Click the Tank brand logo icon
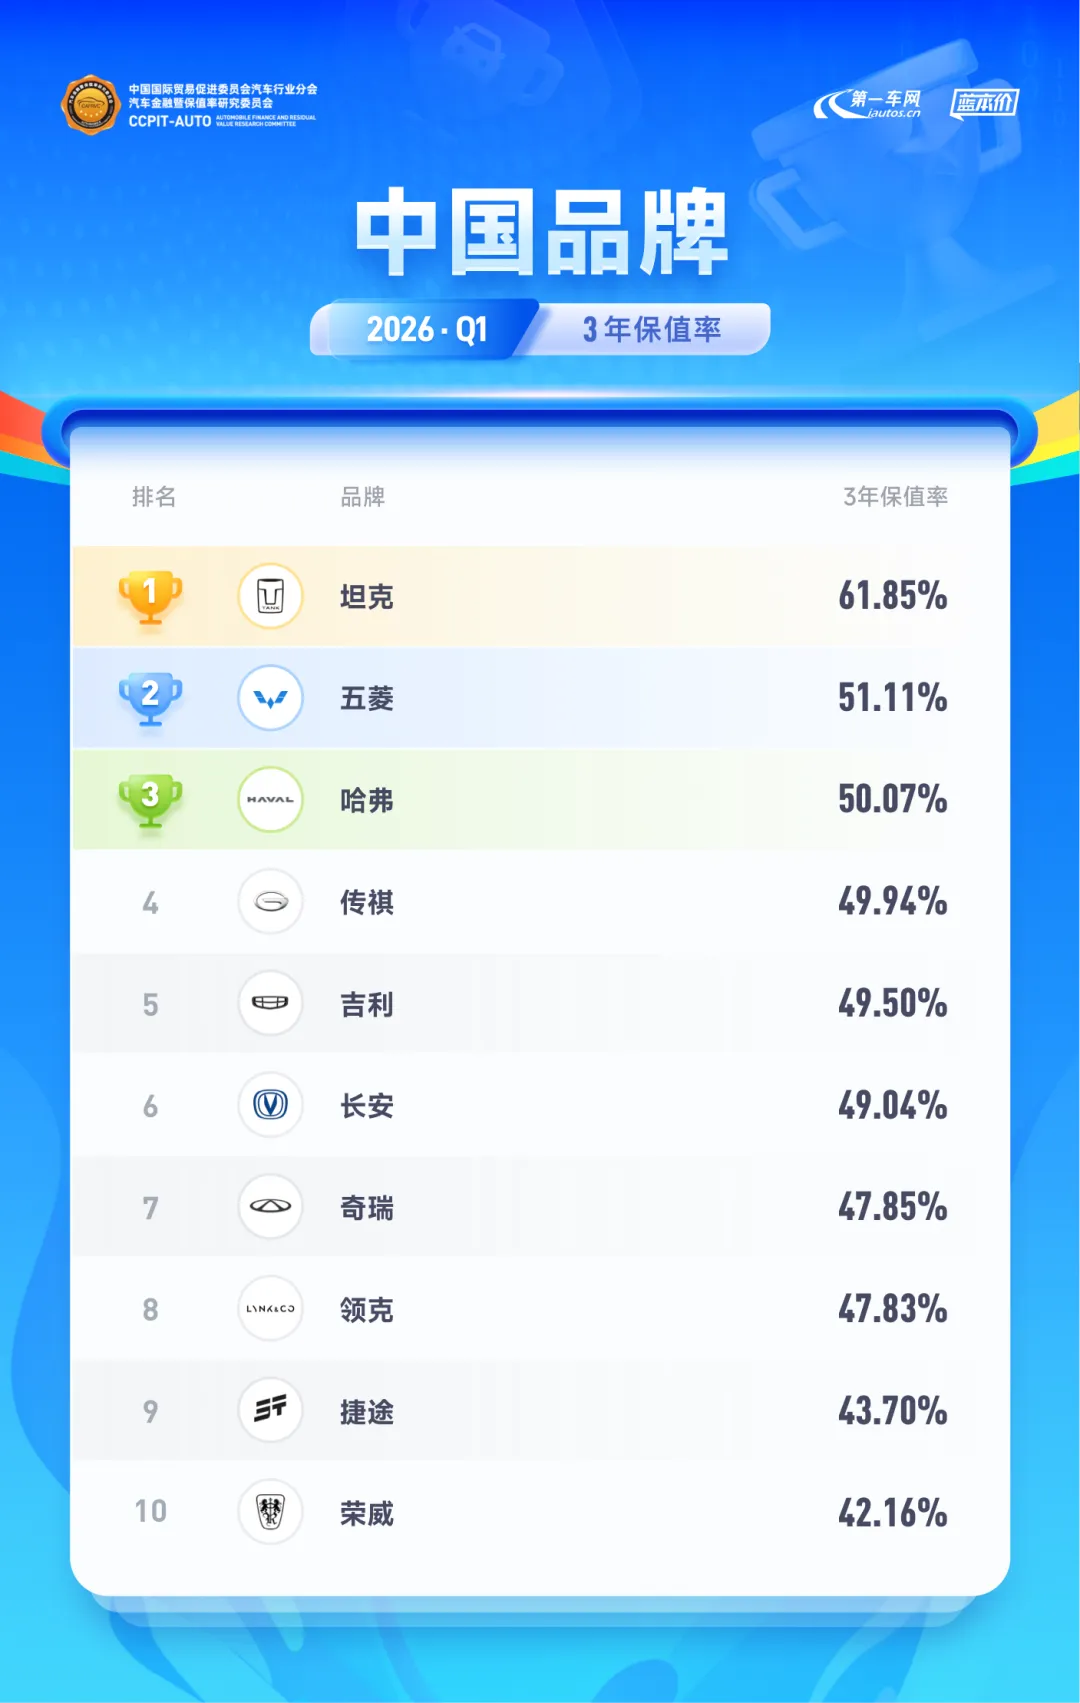 click(x=270, y=596)
